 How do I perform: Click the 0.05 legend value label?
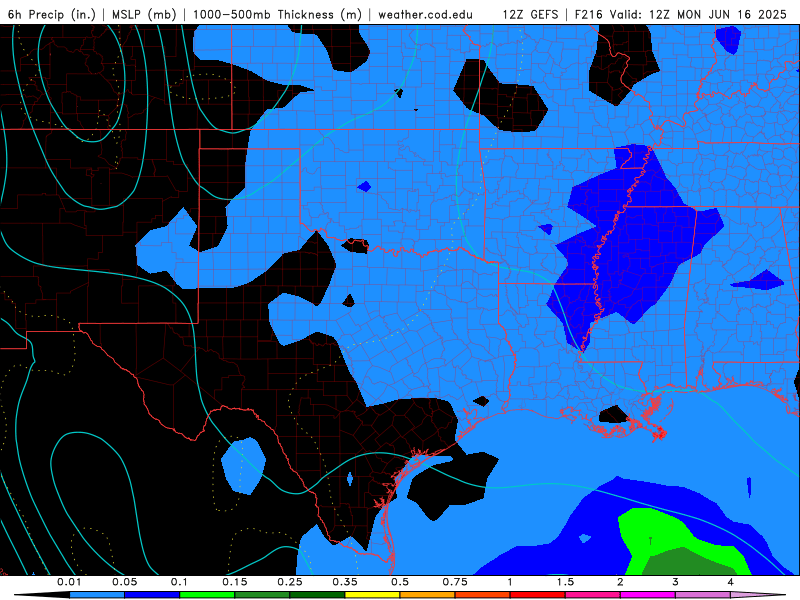124,582
